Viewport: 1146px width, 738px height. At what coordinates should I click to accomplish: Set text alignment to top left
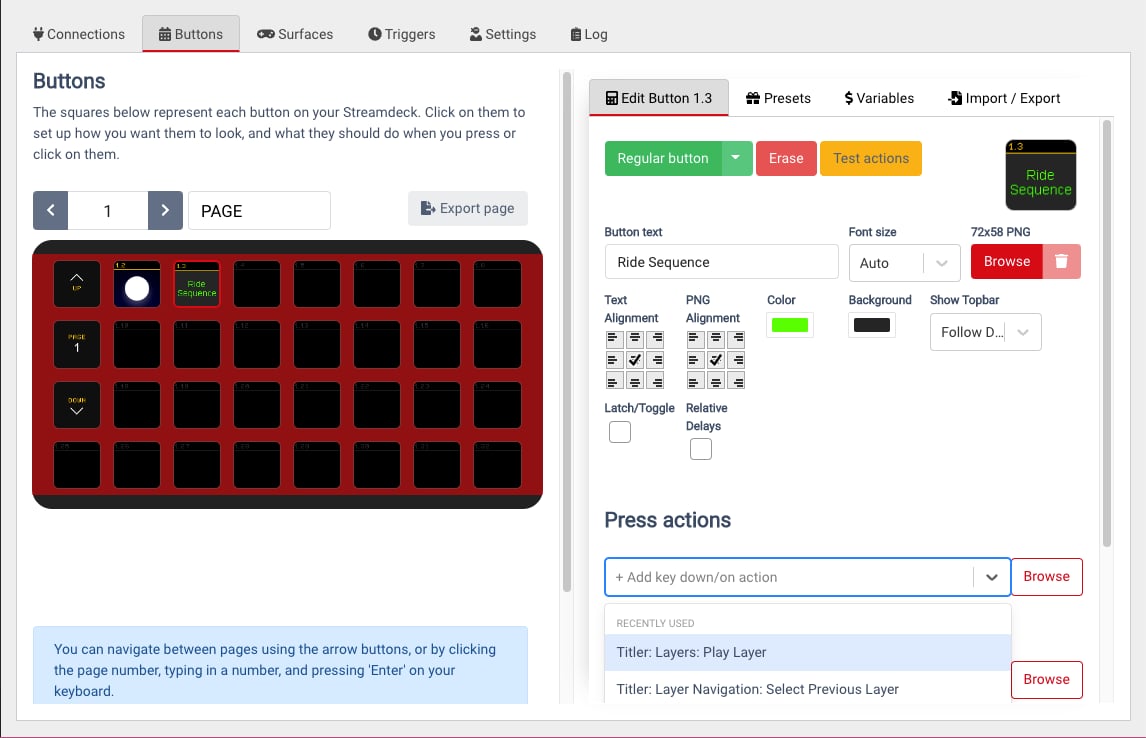(614, 339)
